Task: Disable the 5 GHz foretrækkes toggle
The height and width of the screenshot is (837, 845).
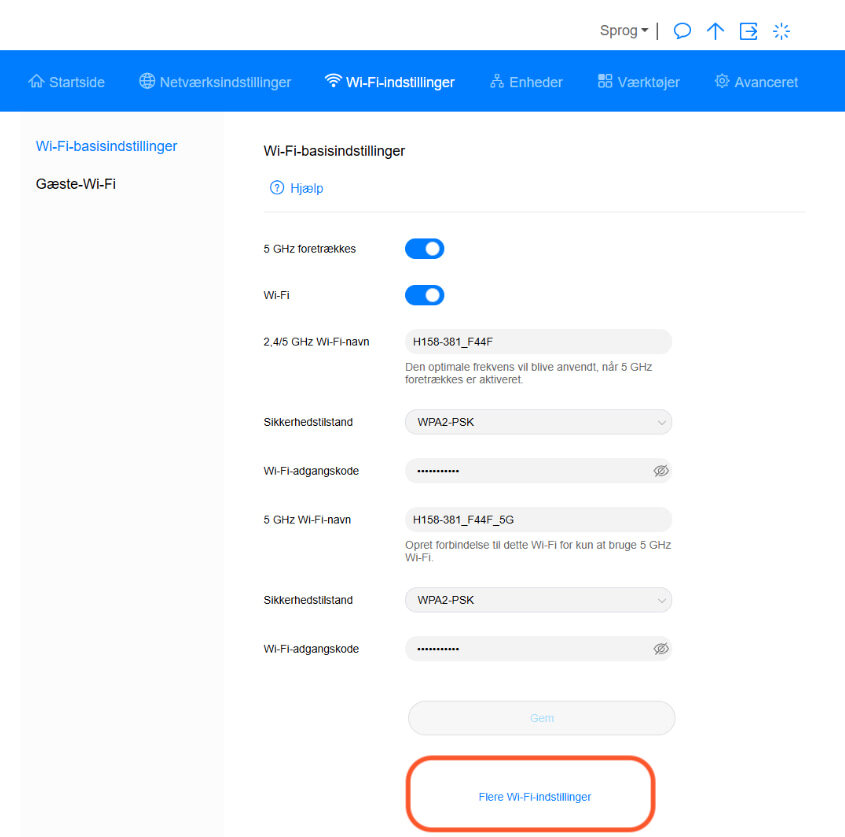Action: pyautogui.click(x=424, y=248)
